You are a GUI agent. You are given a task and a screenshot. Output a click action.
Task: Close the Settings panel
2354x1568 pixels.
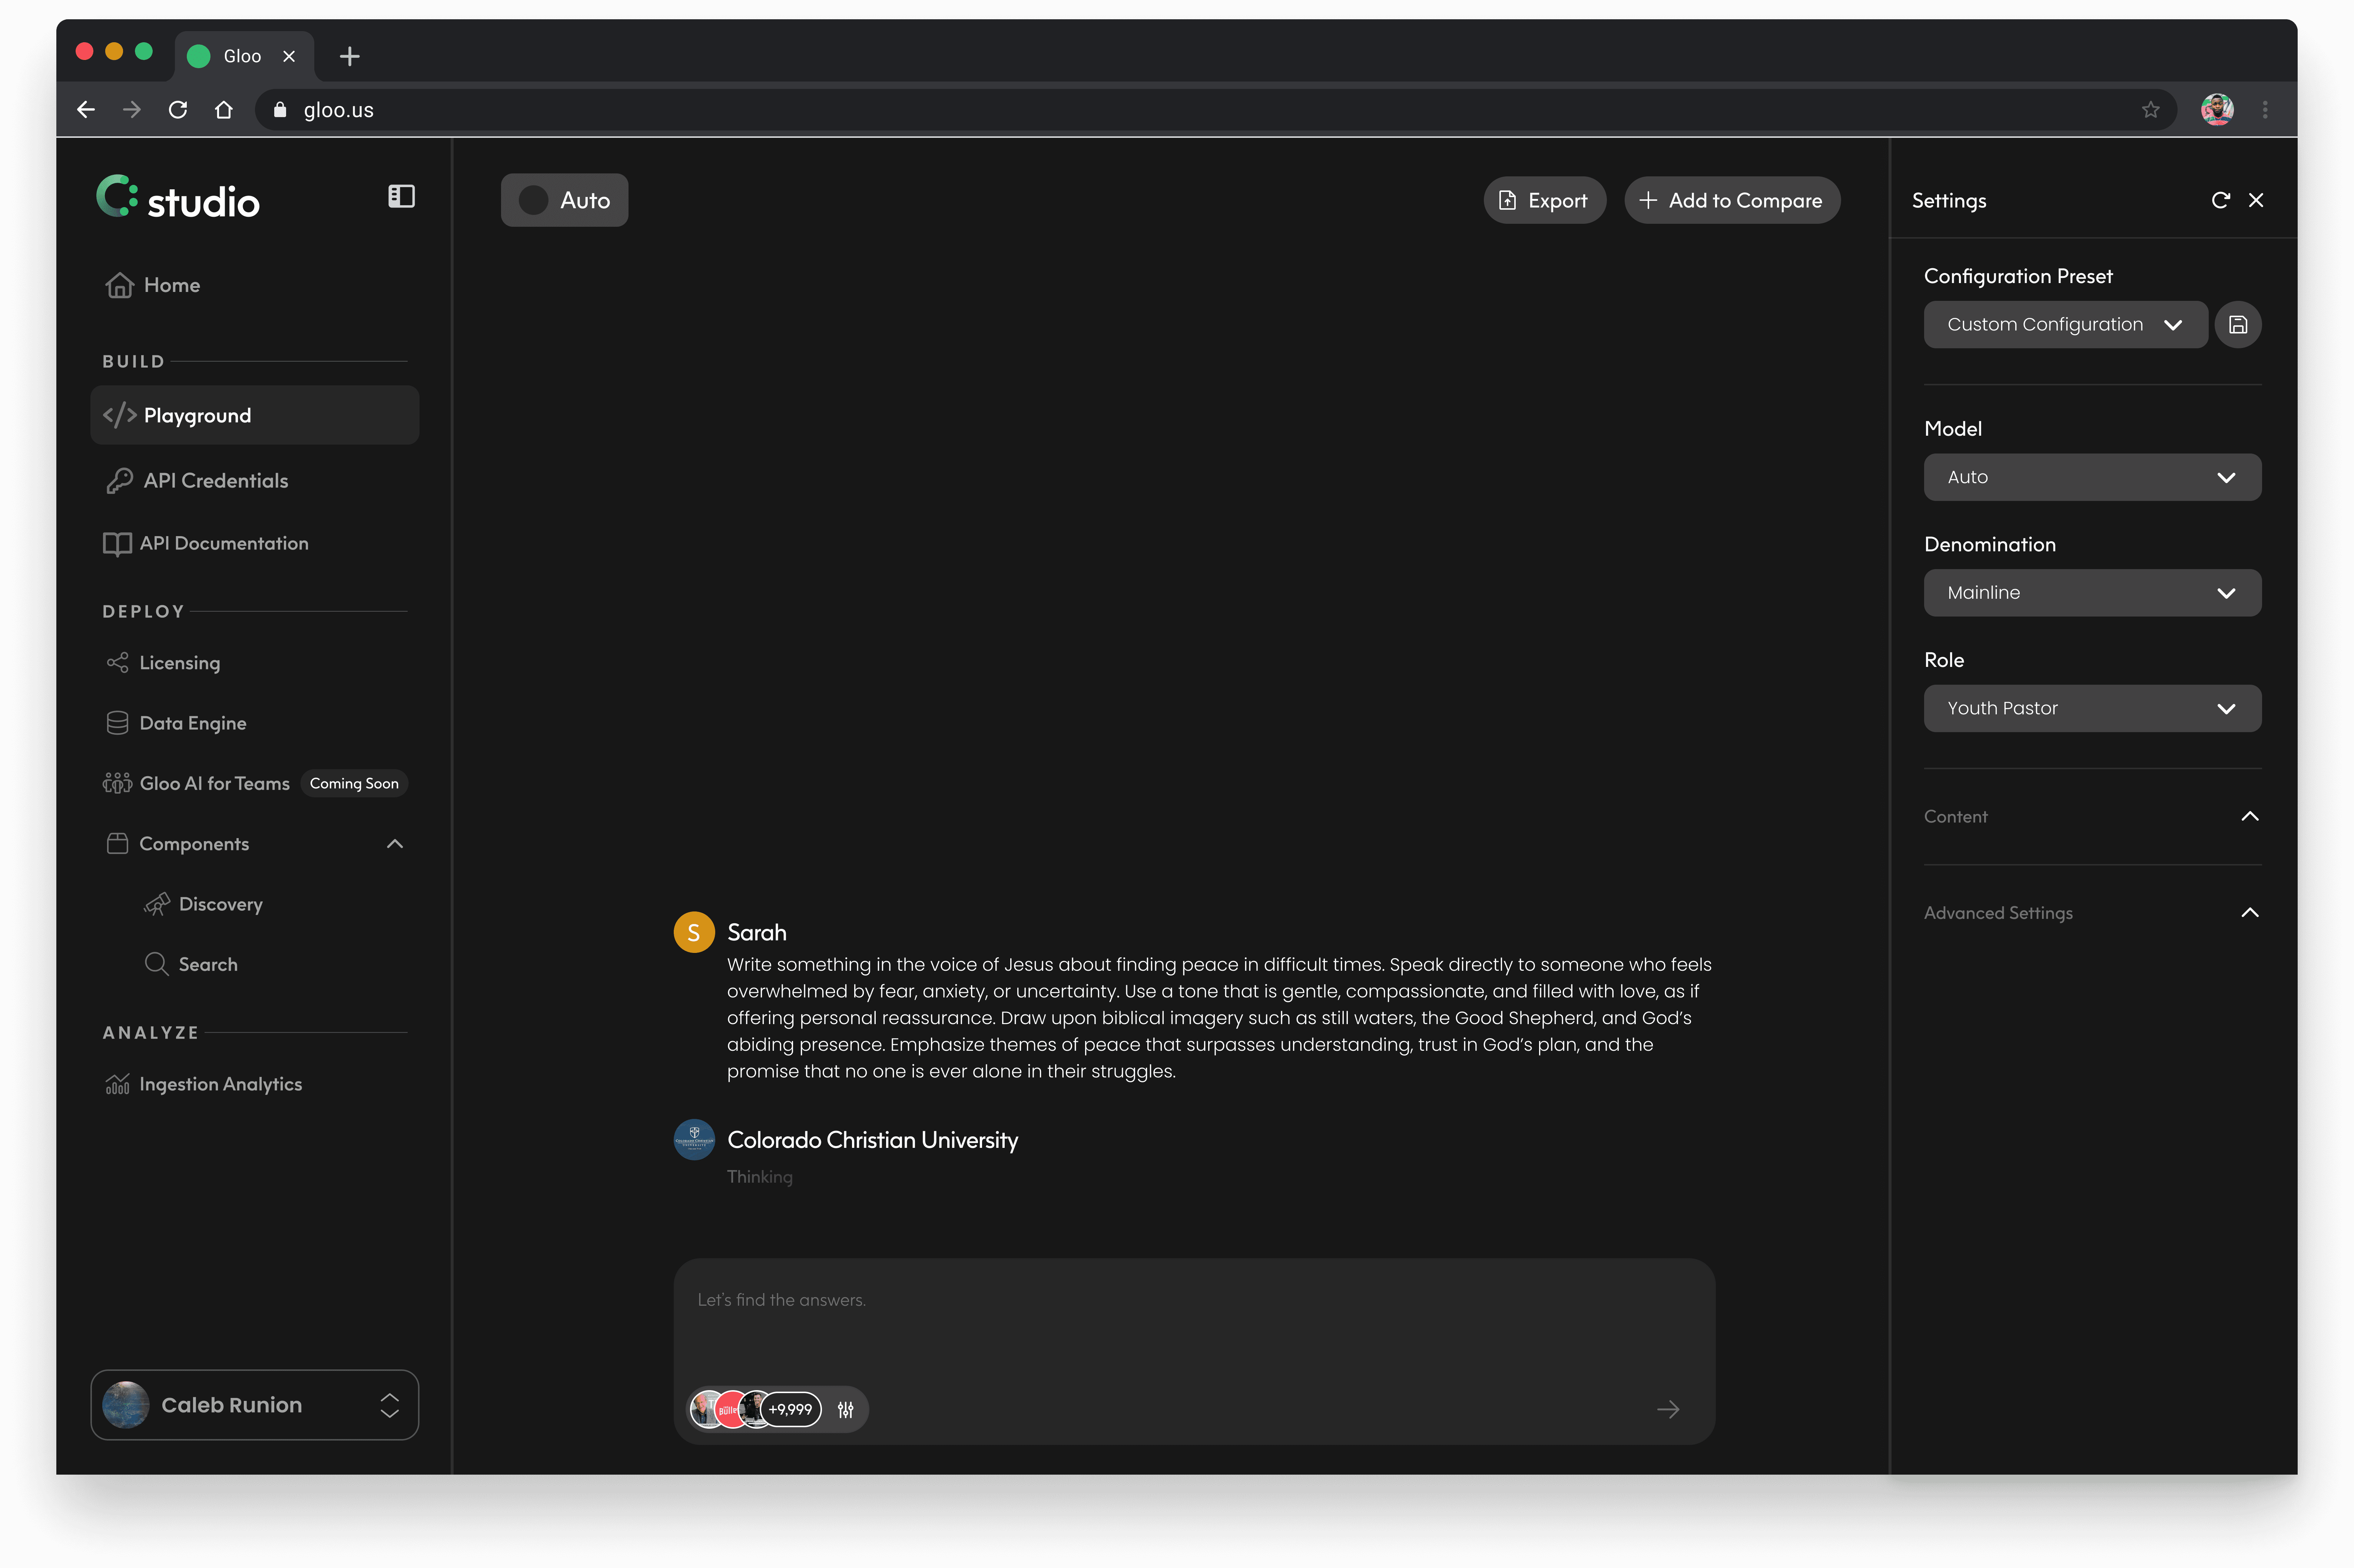2256,200
